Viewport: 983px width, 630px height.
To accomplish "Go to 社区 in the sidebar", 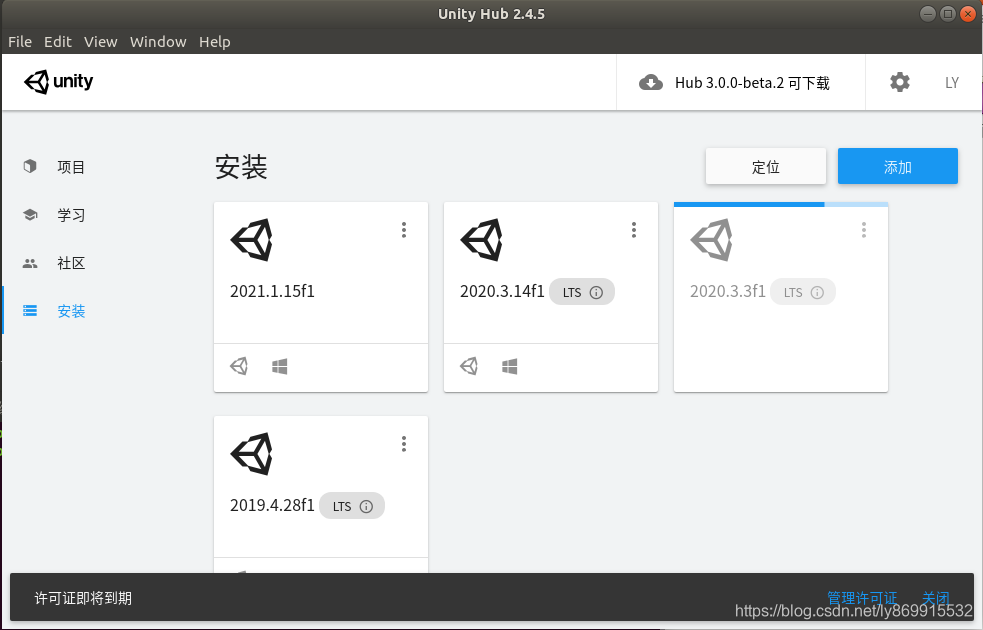I will pyautogui.click(x=71, y=263).
